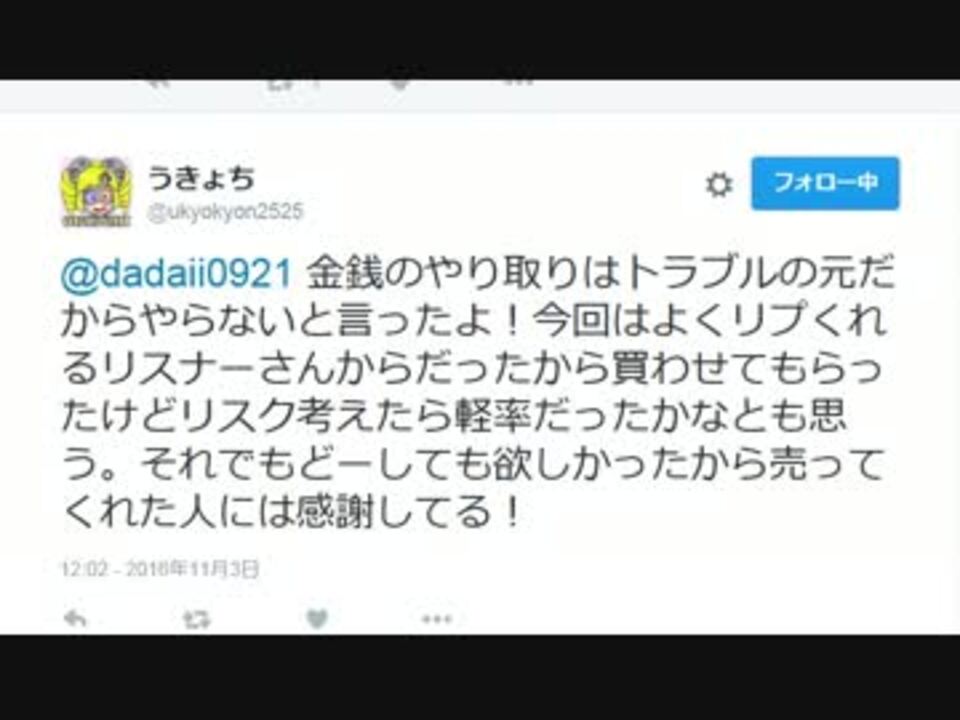
Task: Open the three-dots more options menu
Action: click(437, 620)
